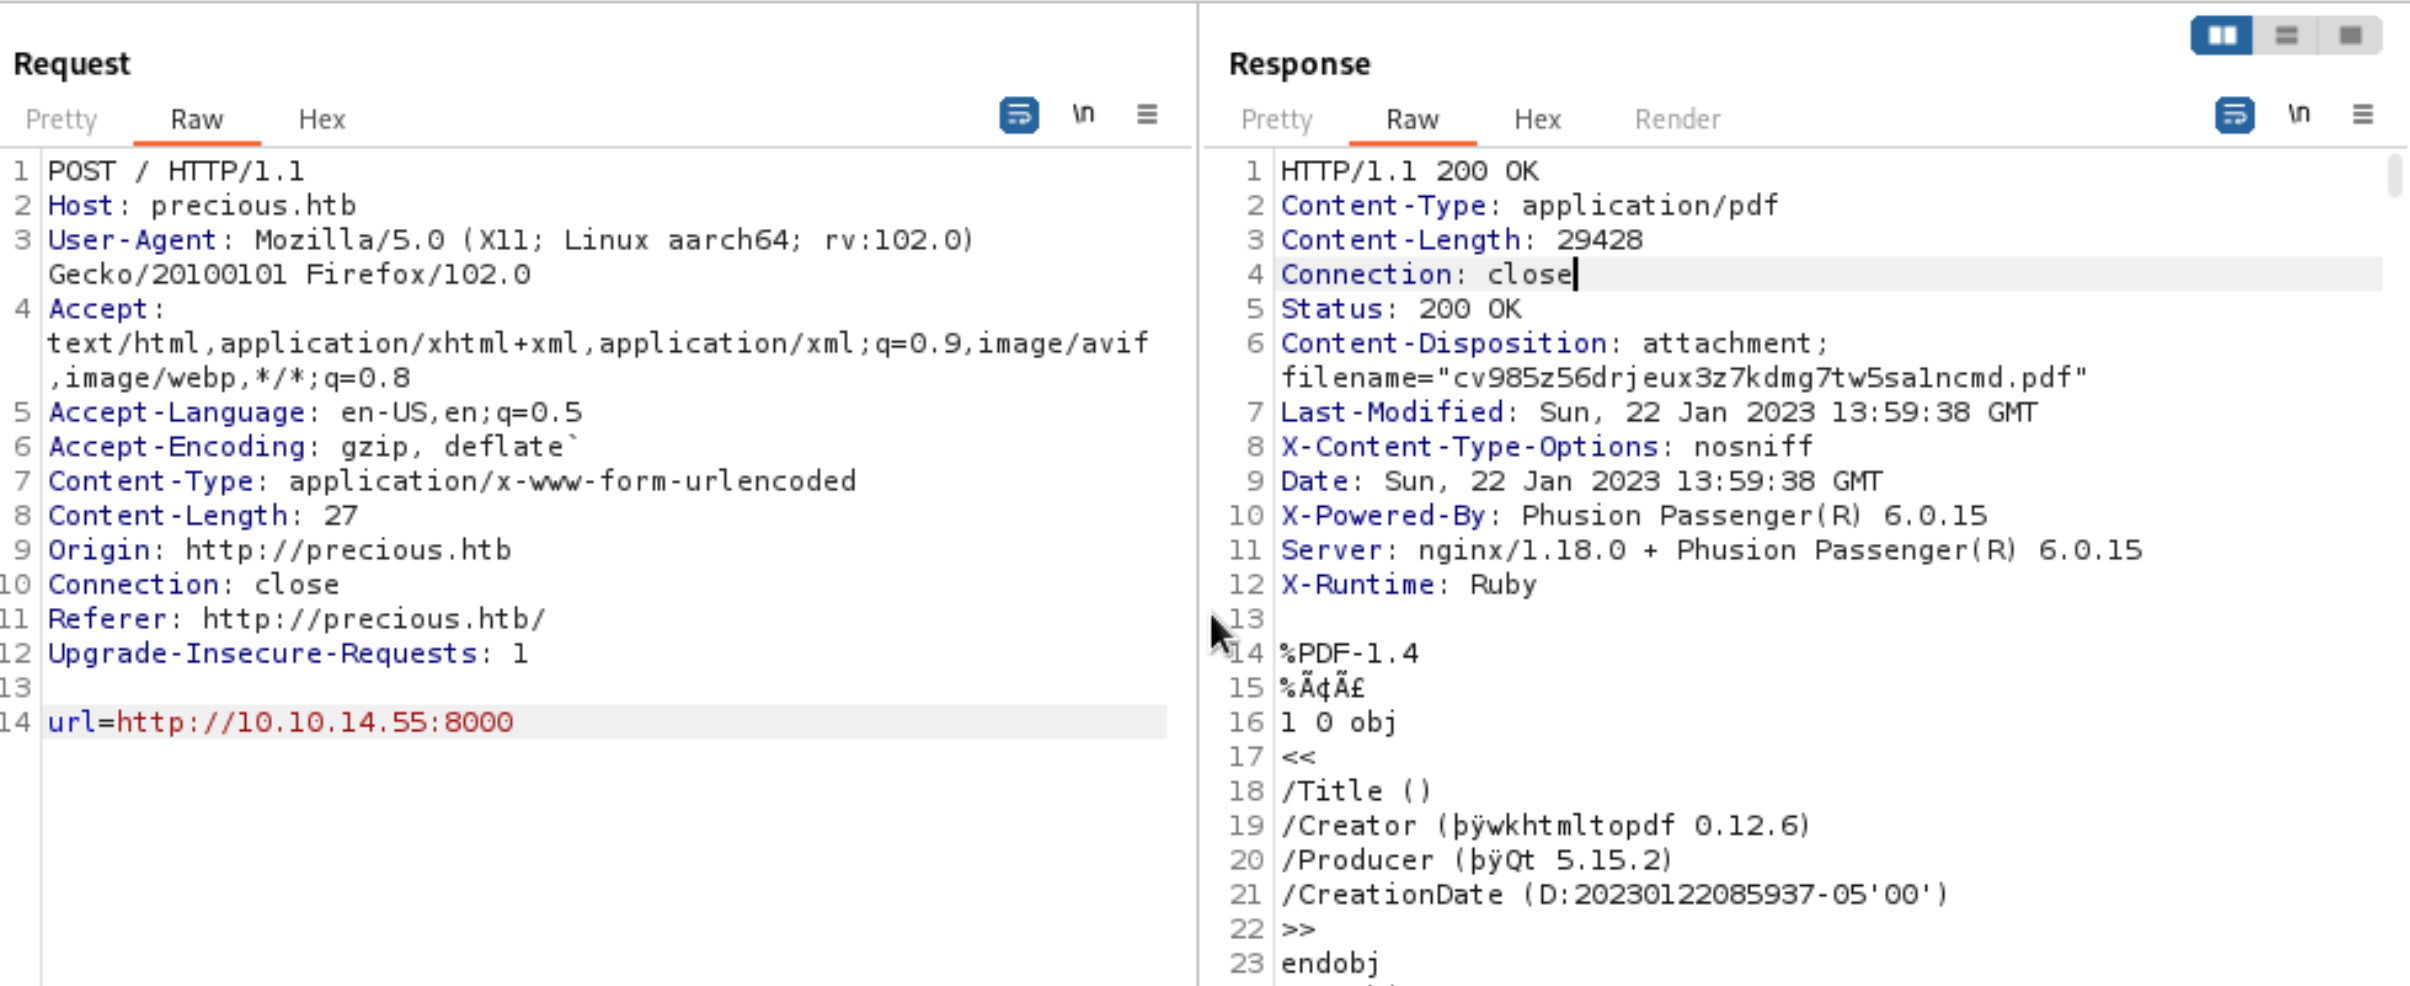Switch Response view to Raw tab
This screenshot has width=2410, height=986.
(x=1412, y=120)
